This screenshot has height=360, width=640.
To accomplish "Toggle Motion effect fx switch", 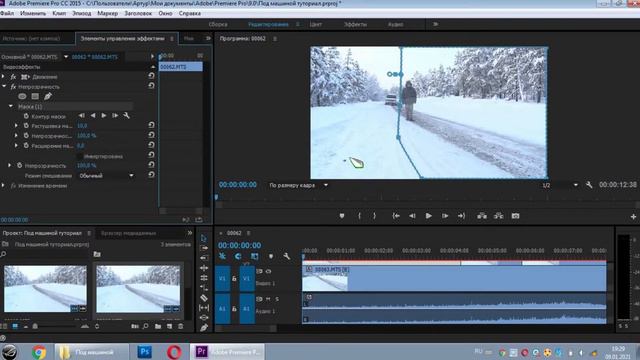I will (x=13, y=77).
